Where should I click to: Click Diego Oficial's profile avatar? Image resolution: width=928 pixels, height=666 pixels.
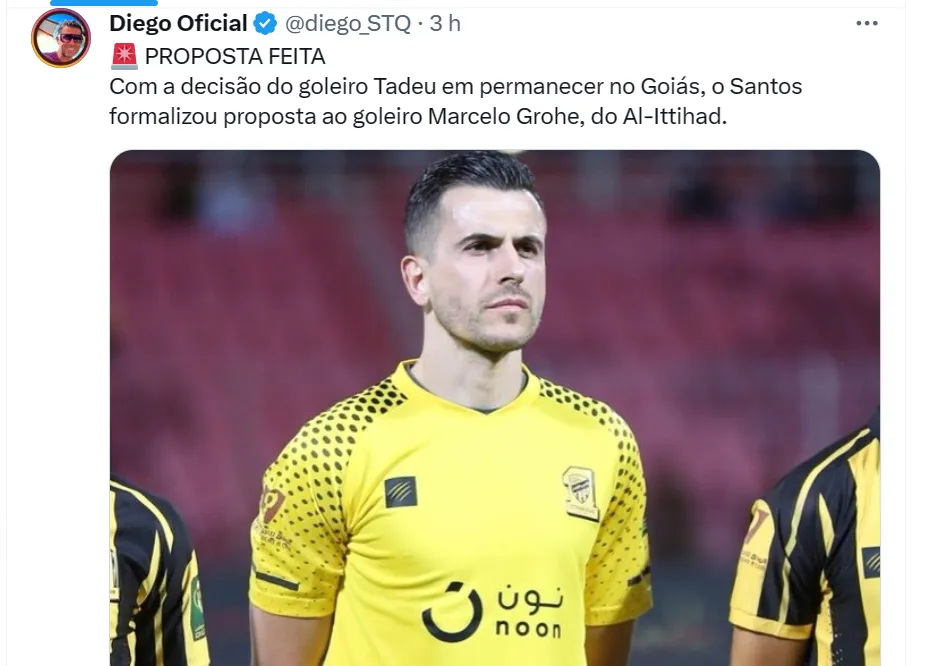pos(61,38)
